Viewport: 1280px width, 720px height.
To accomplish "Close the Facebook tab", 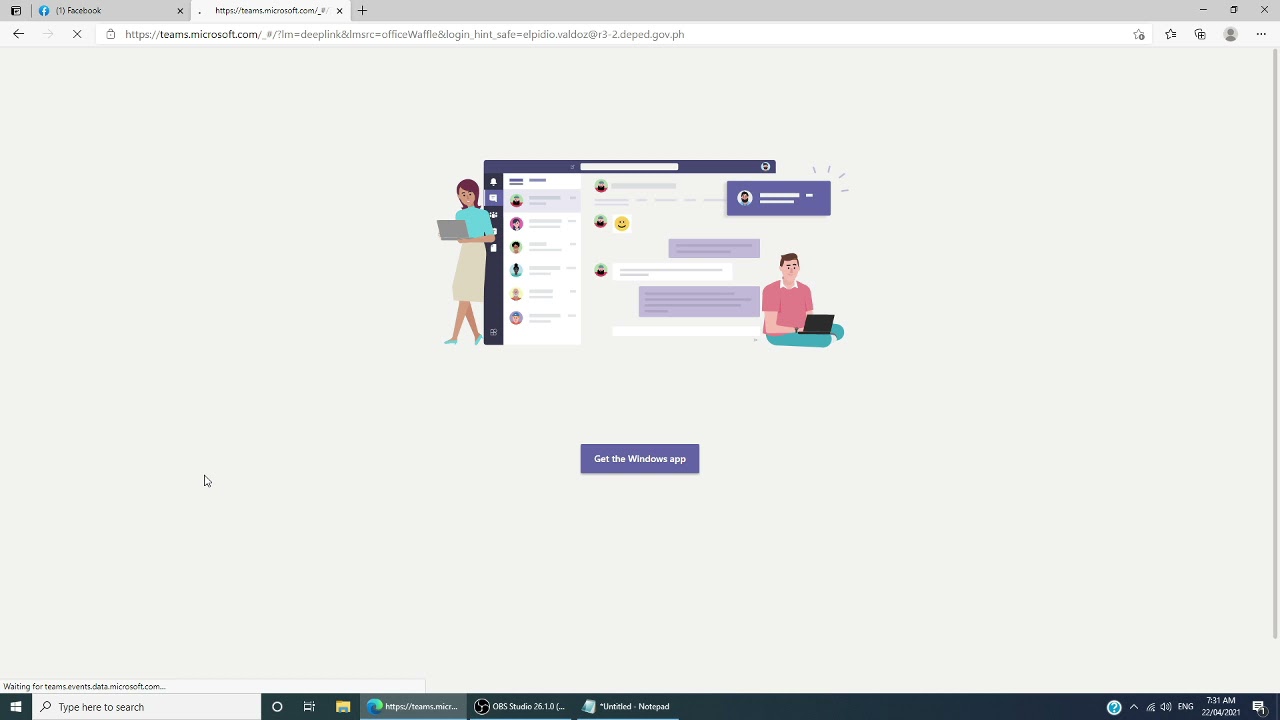I will (x=180, y=11).
